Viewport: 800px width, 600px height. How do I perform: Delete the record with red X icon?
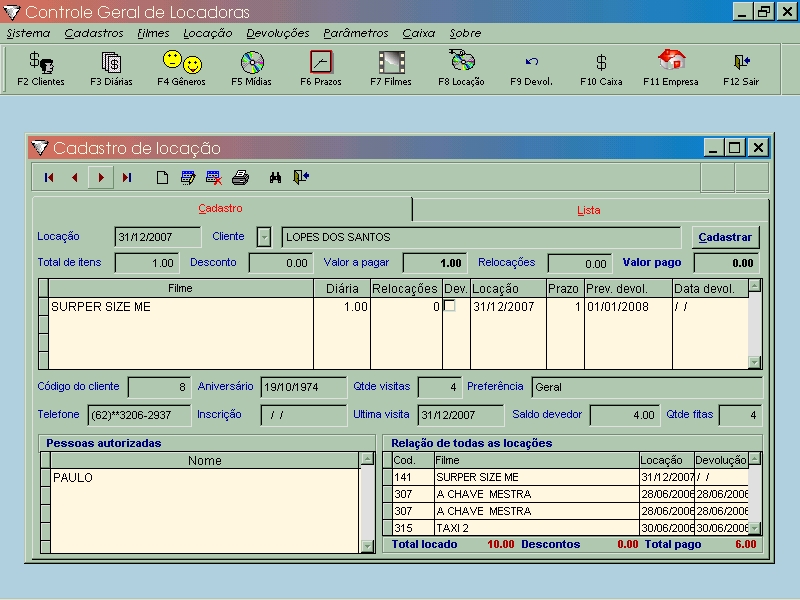214,178
